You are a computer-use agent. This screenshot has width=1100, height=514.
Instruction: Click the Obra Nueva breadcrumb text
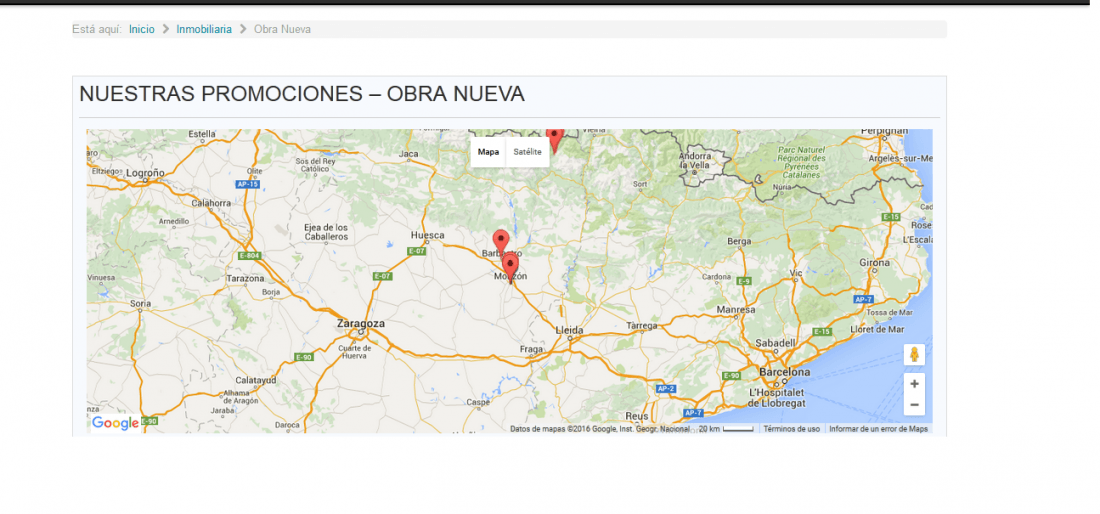[282, 29]
